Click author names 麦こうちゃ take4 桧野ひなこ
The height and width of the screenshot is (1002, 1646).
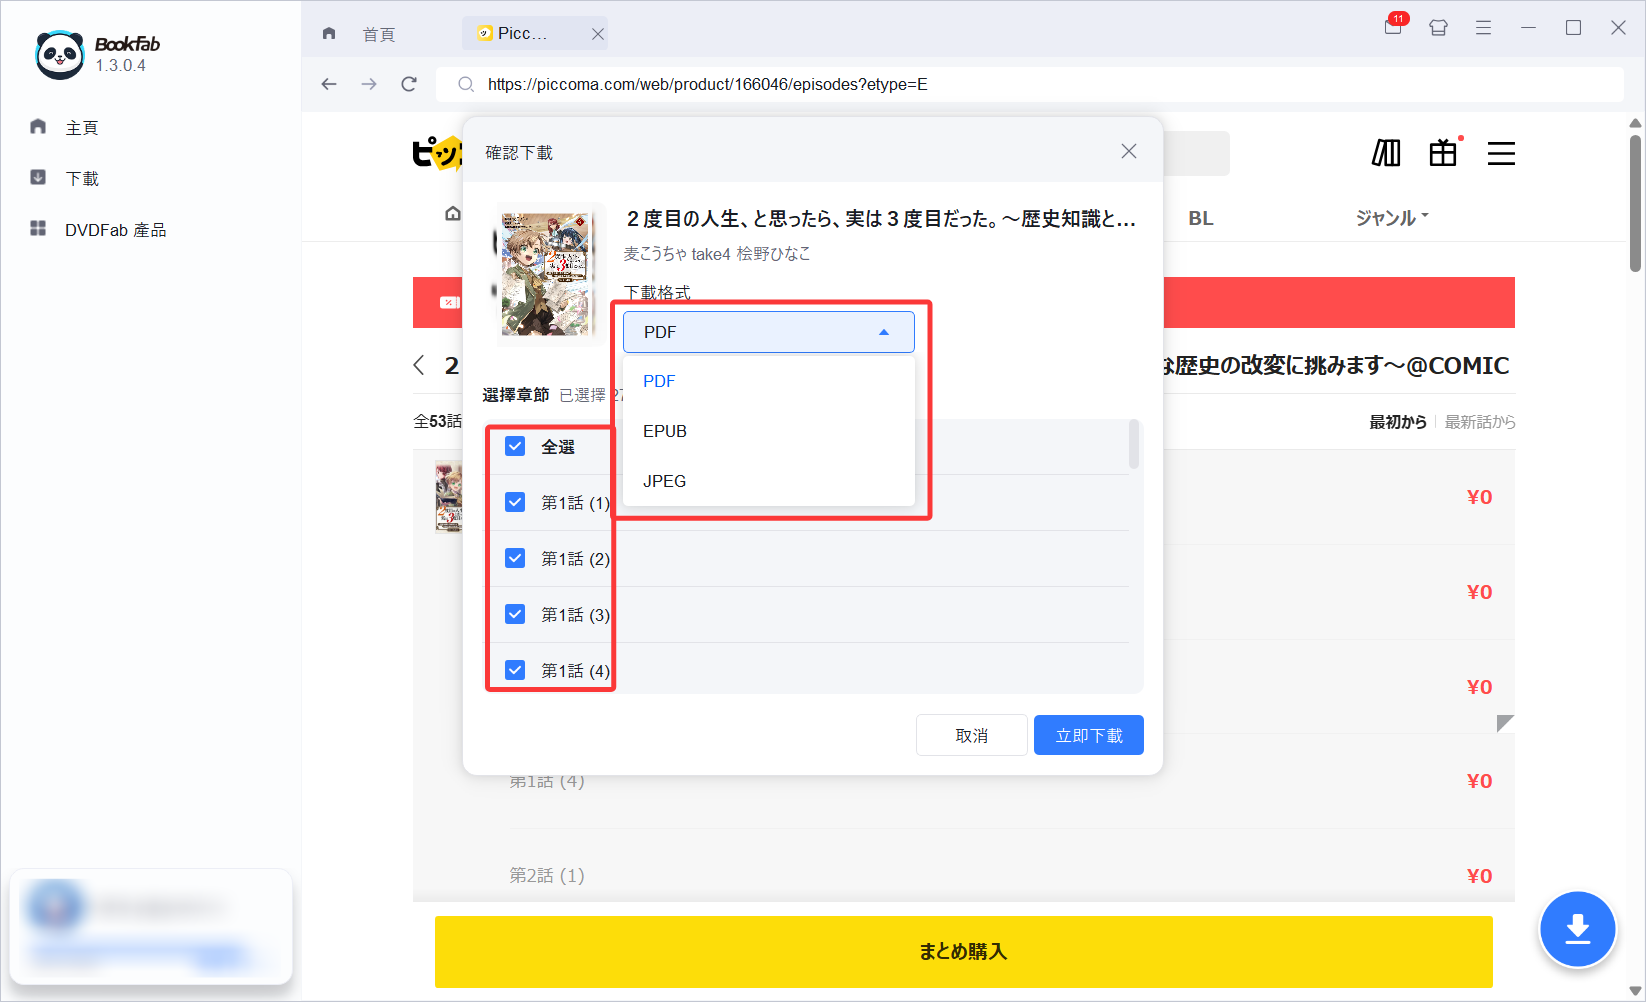coord(717,254)
